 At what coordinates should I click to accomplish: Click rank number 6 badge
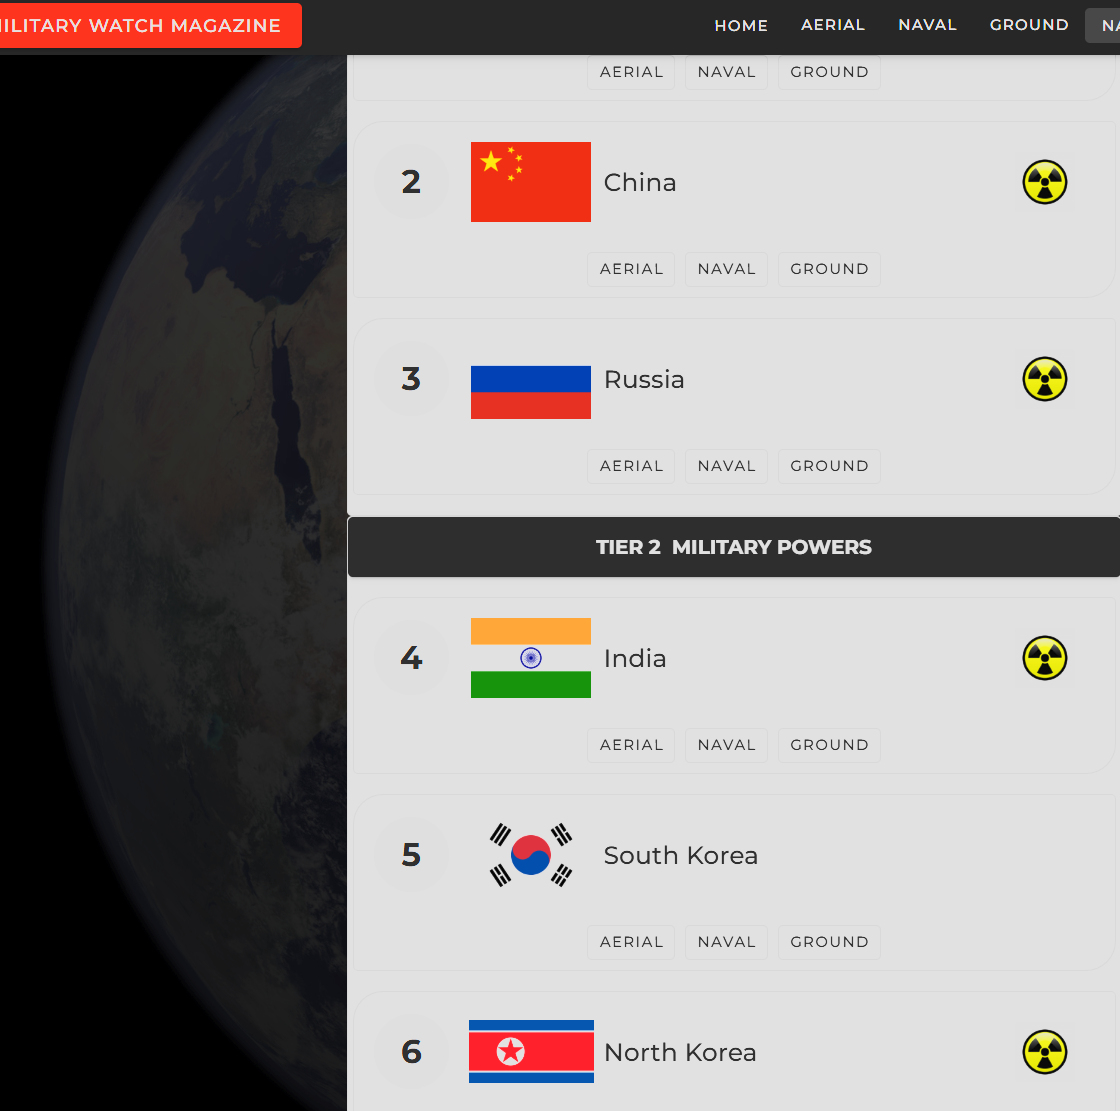click(411, 1052)
